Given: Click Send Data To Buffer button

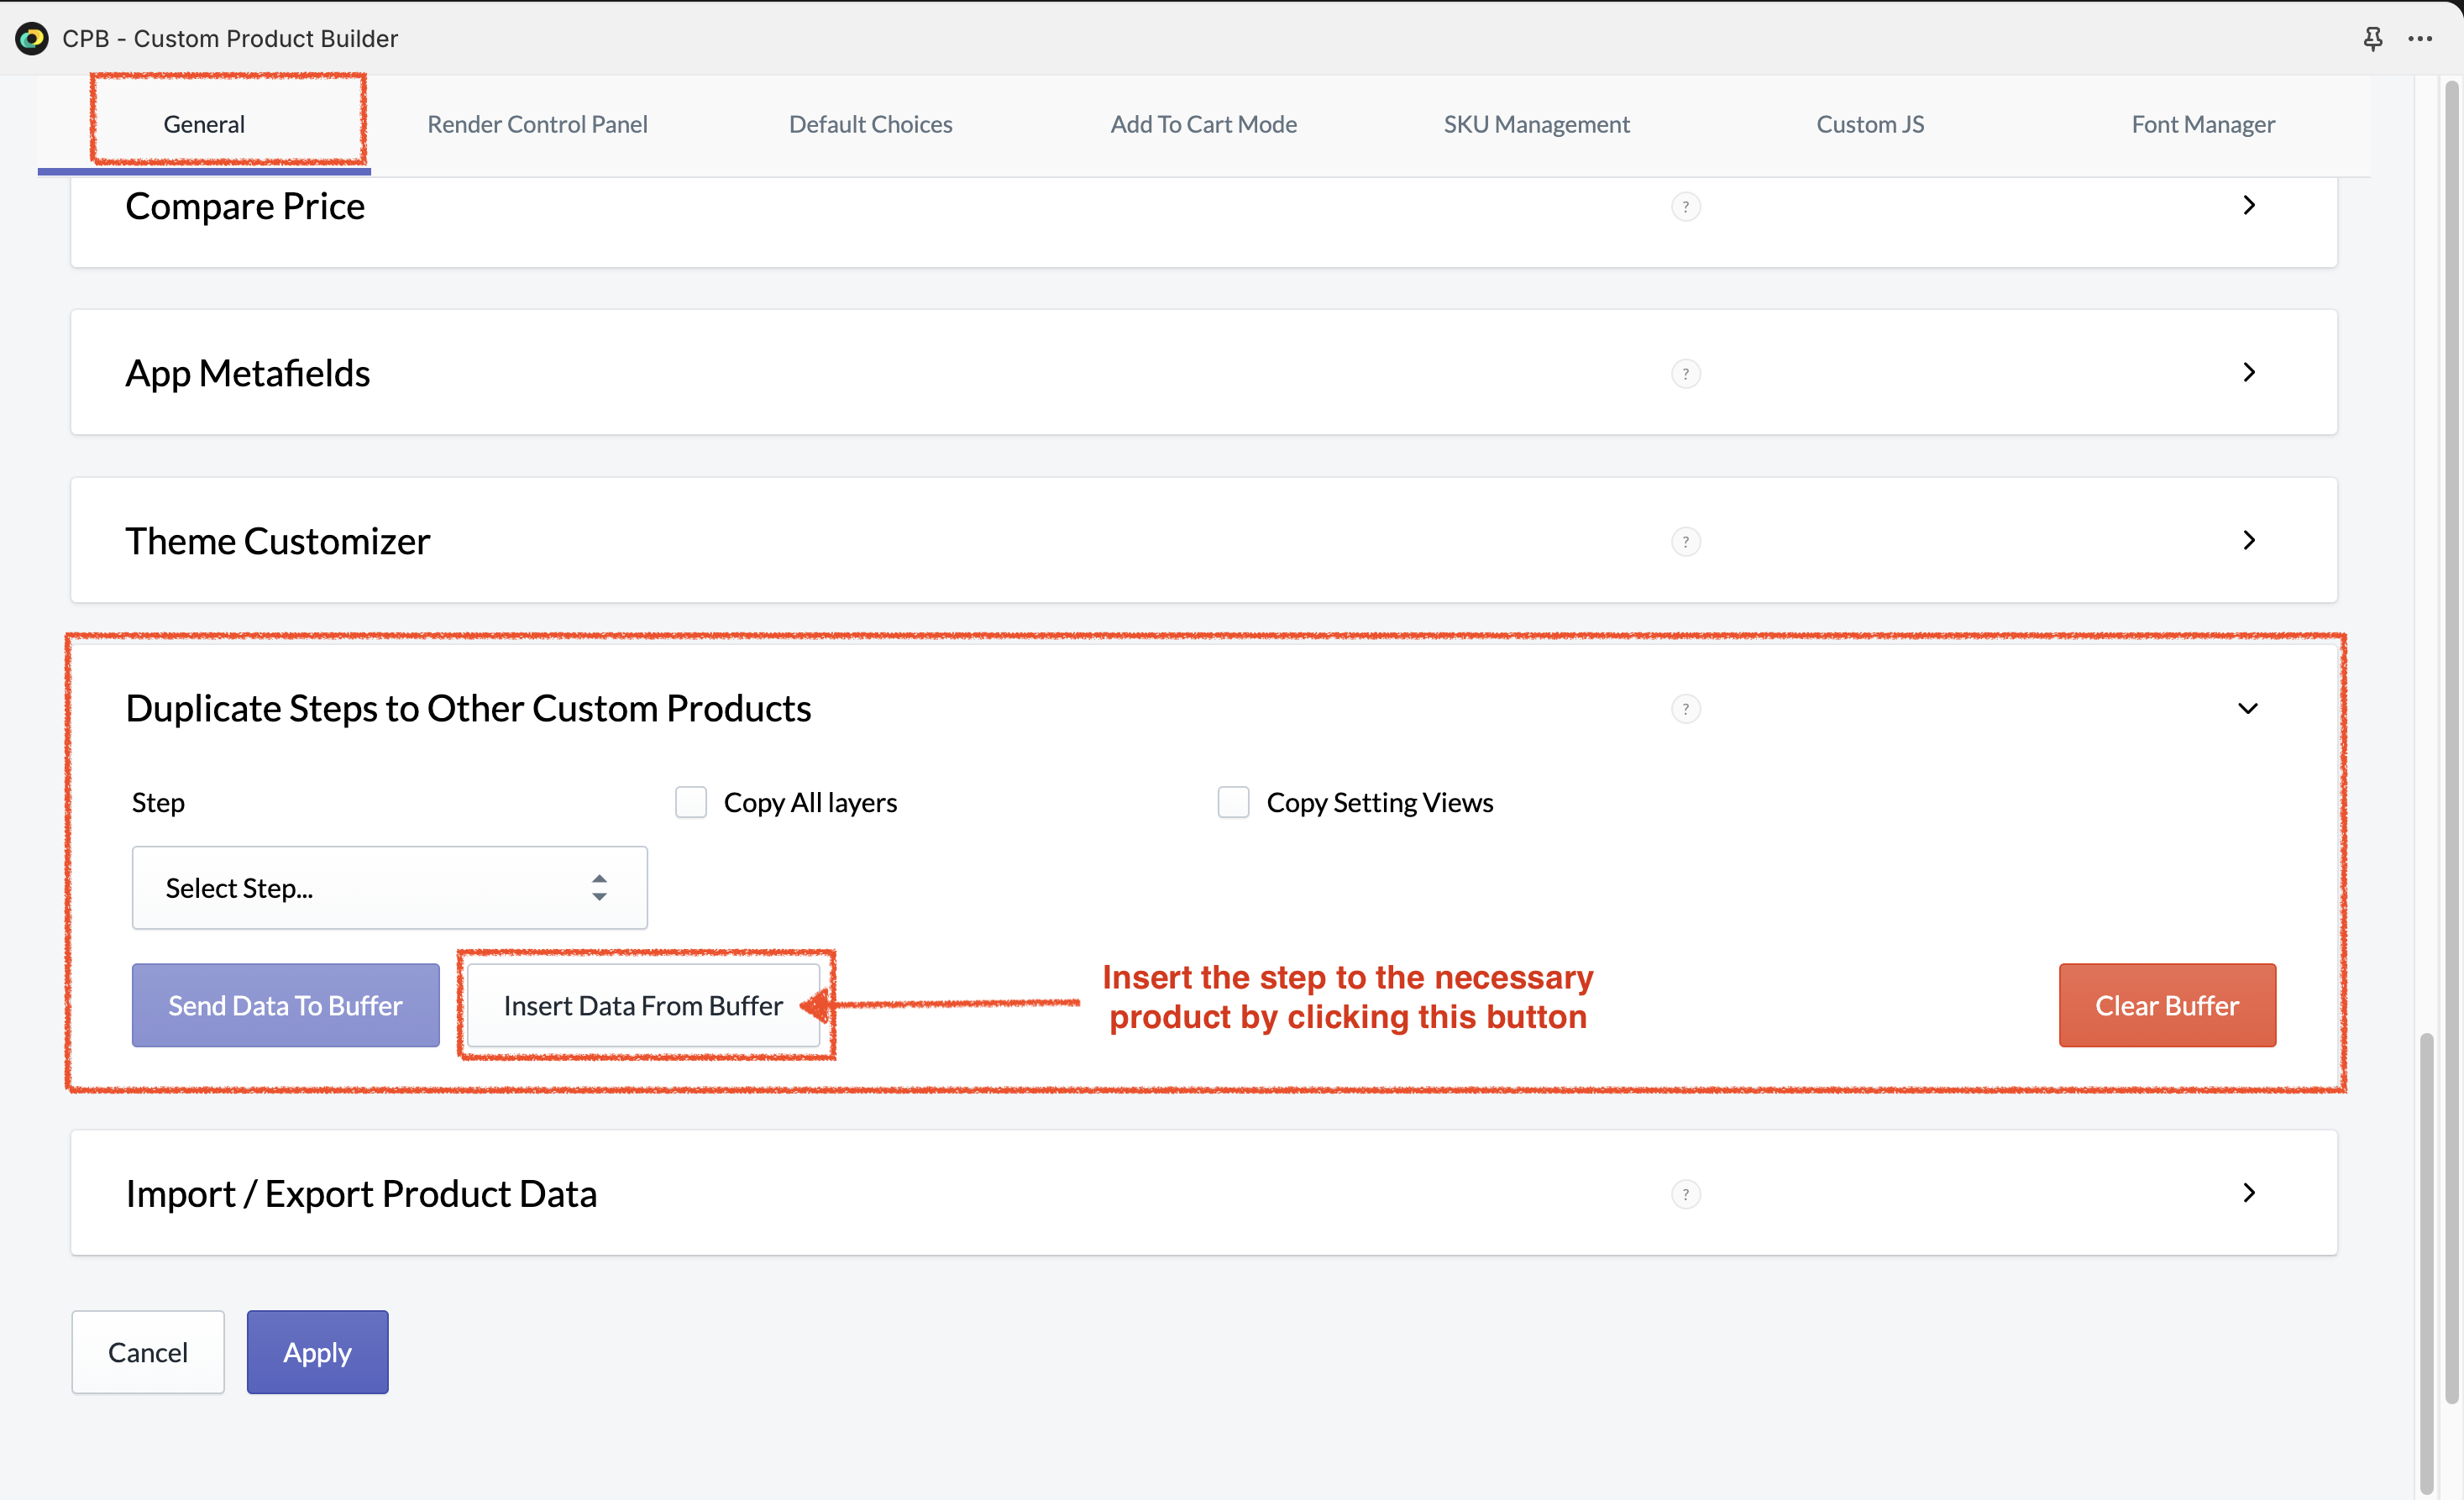Looking at the screenshot, I should (285, 1006).
